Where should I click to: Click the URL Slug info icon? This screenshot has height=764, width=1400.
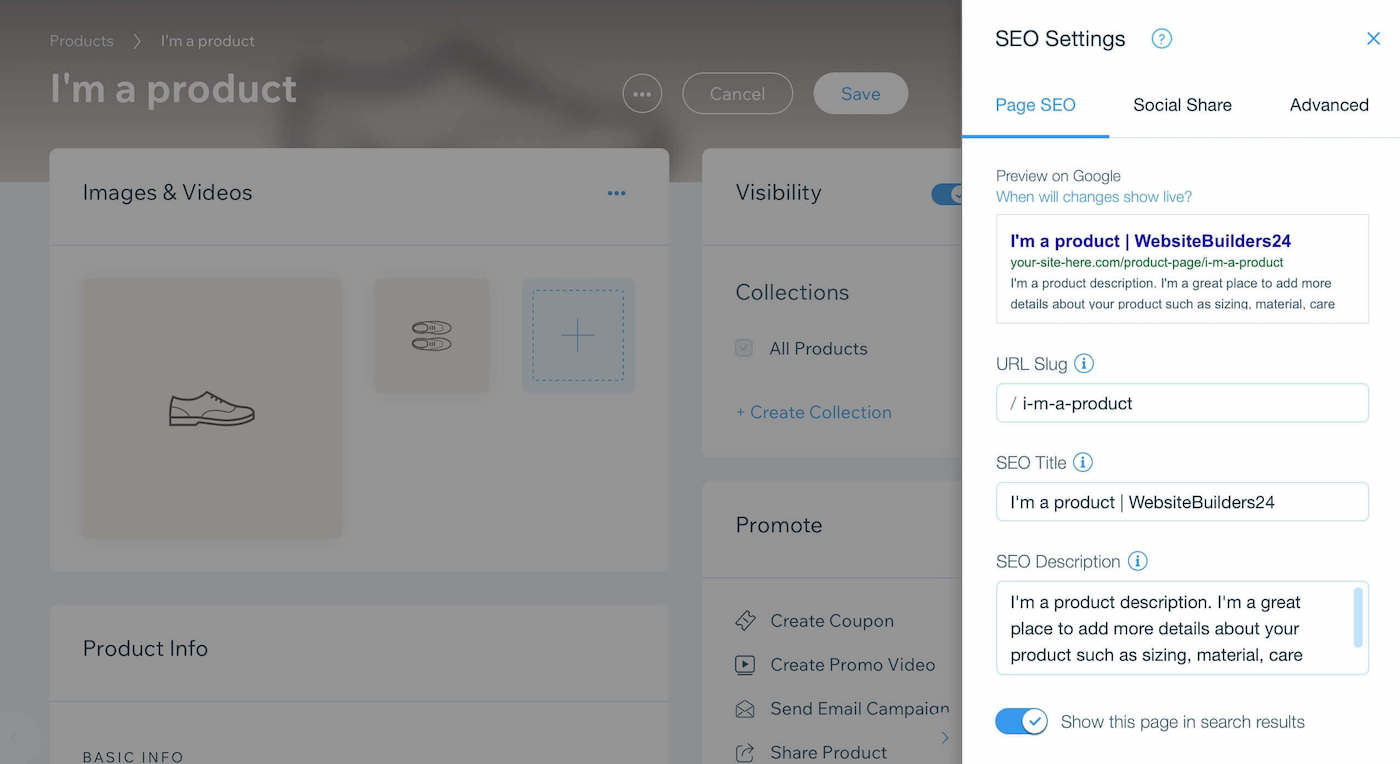click(x=1084, y=364)
